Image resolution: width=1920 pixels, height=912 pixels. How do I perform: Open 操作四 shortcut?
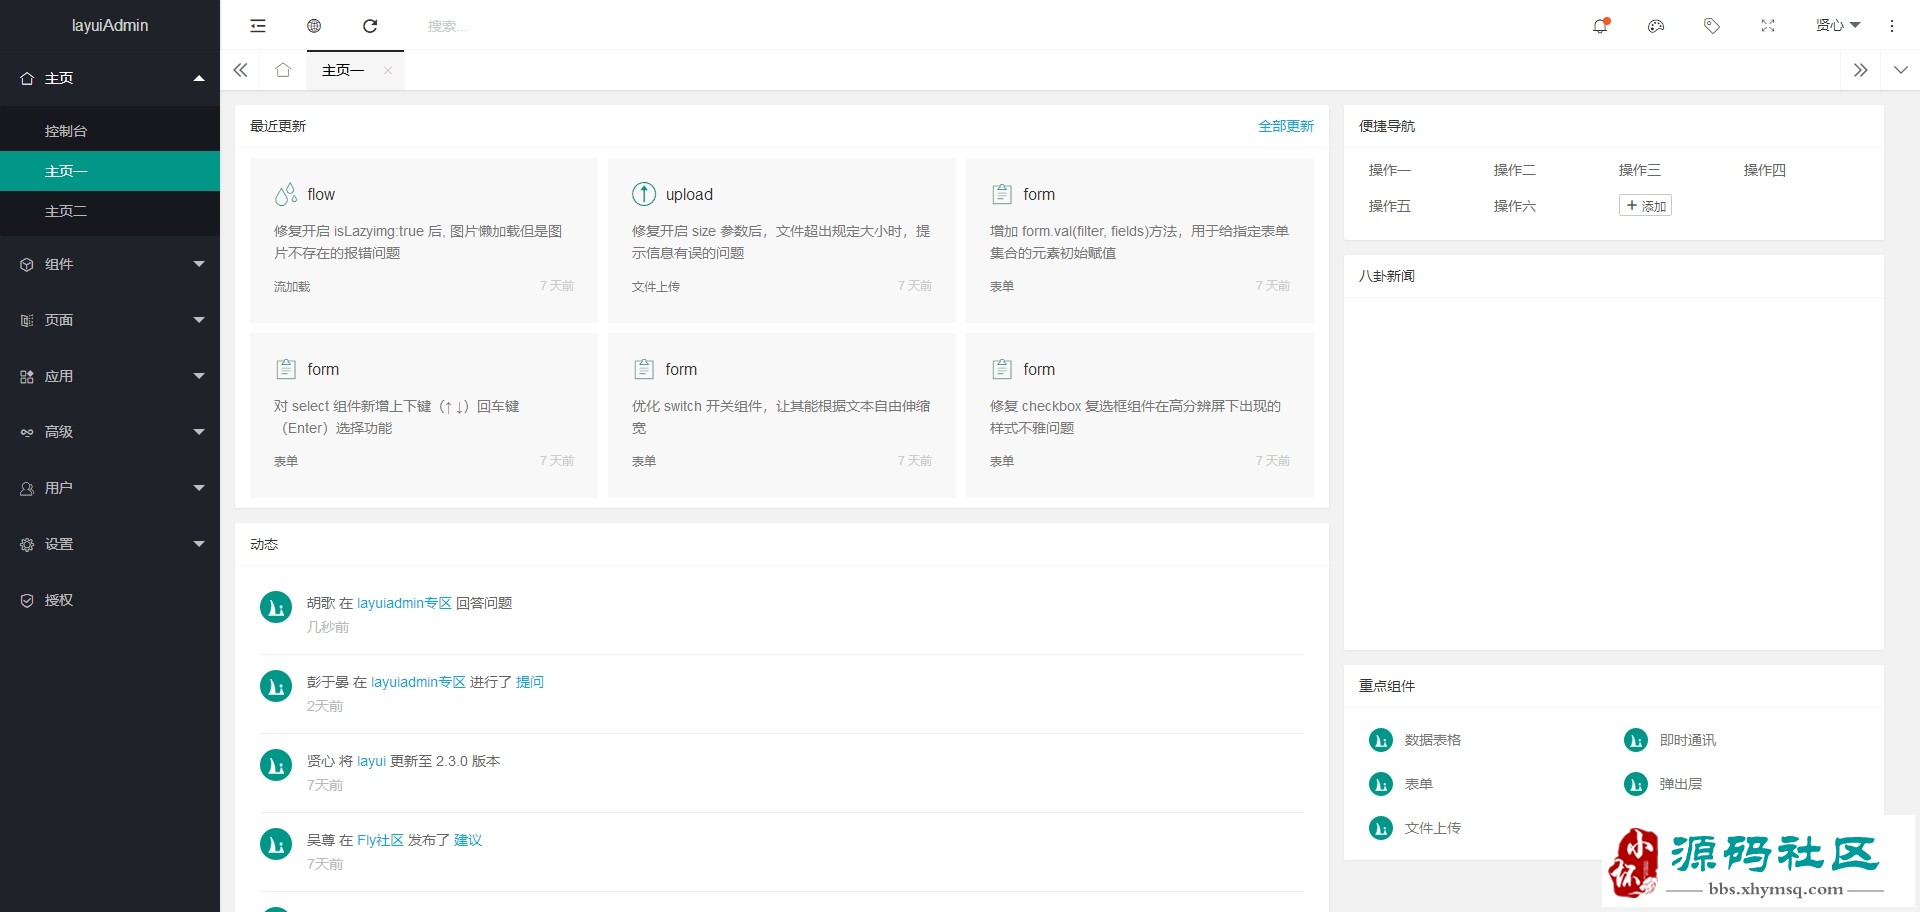click(1765, 170)
